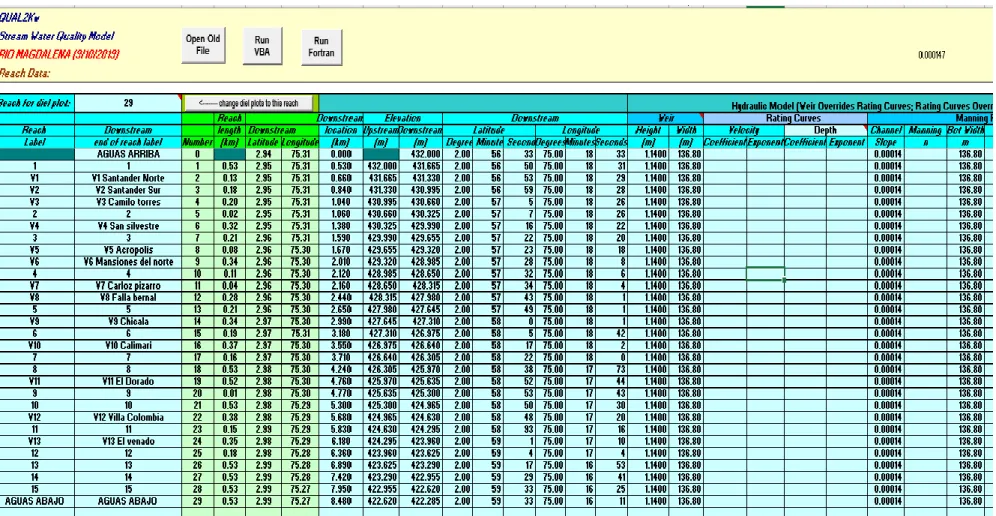Select the AGUAS ABAJO reach label cell
The height and width of the screenshot is (516, 996).
pyautogui.click(x=37, y=501)
